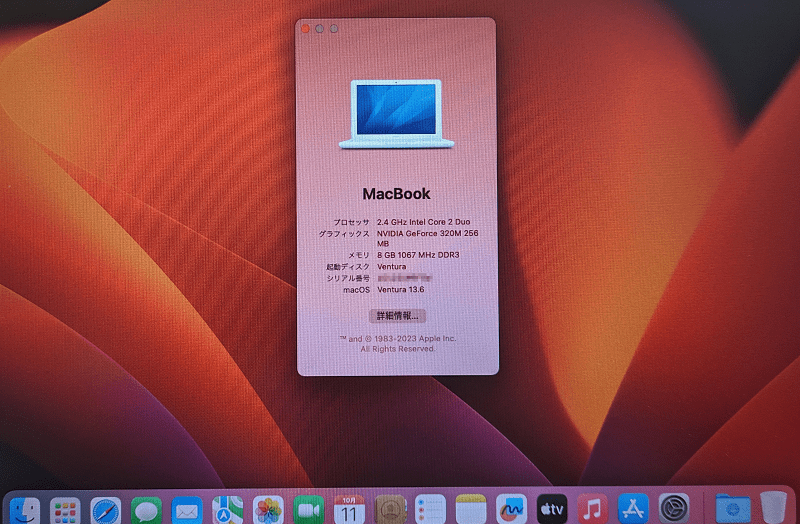Open the App Store from the Dock
The width and height of the screenshot is (800, 524).
tap(633, 510)
